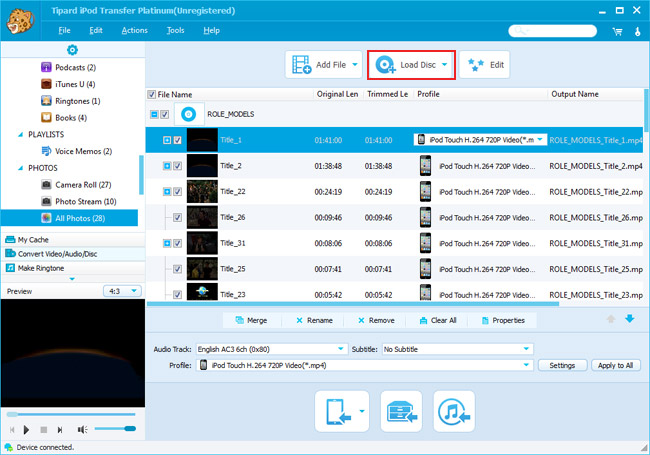Collapse the ROLE_MODELS disc group
This screenshot has width=650, height=455.
point(154,114)
